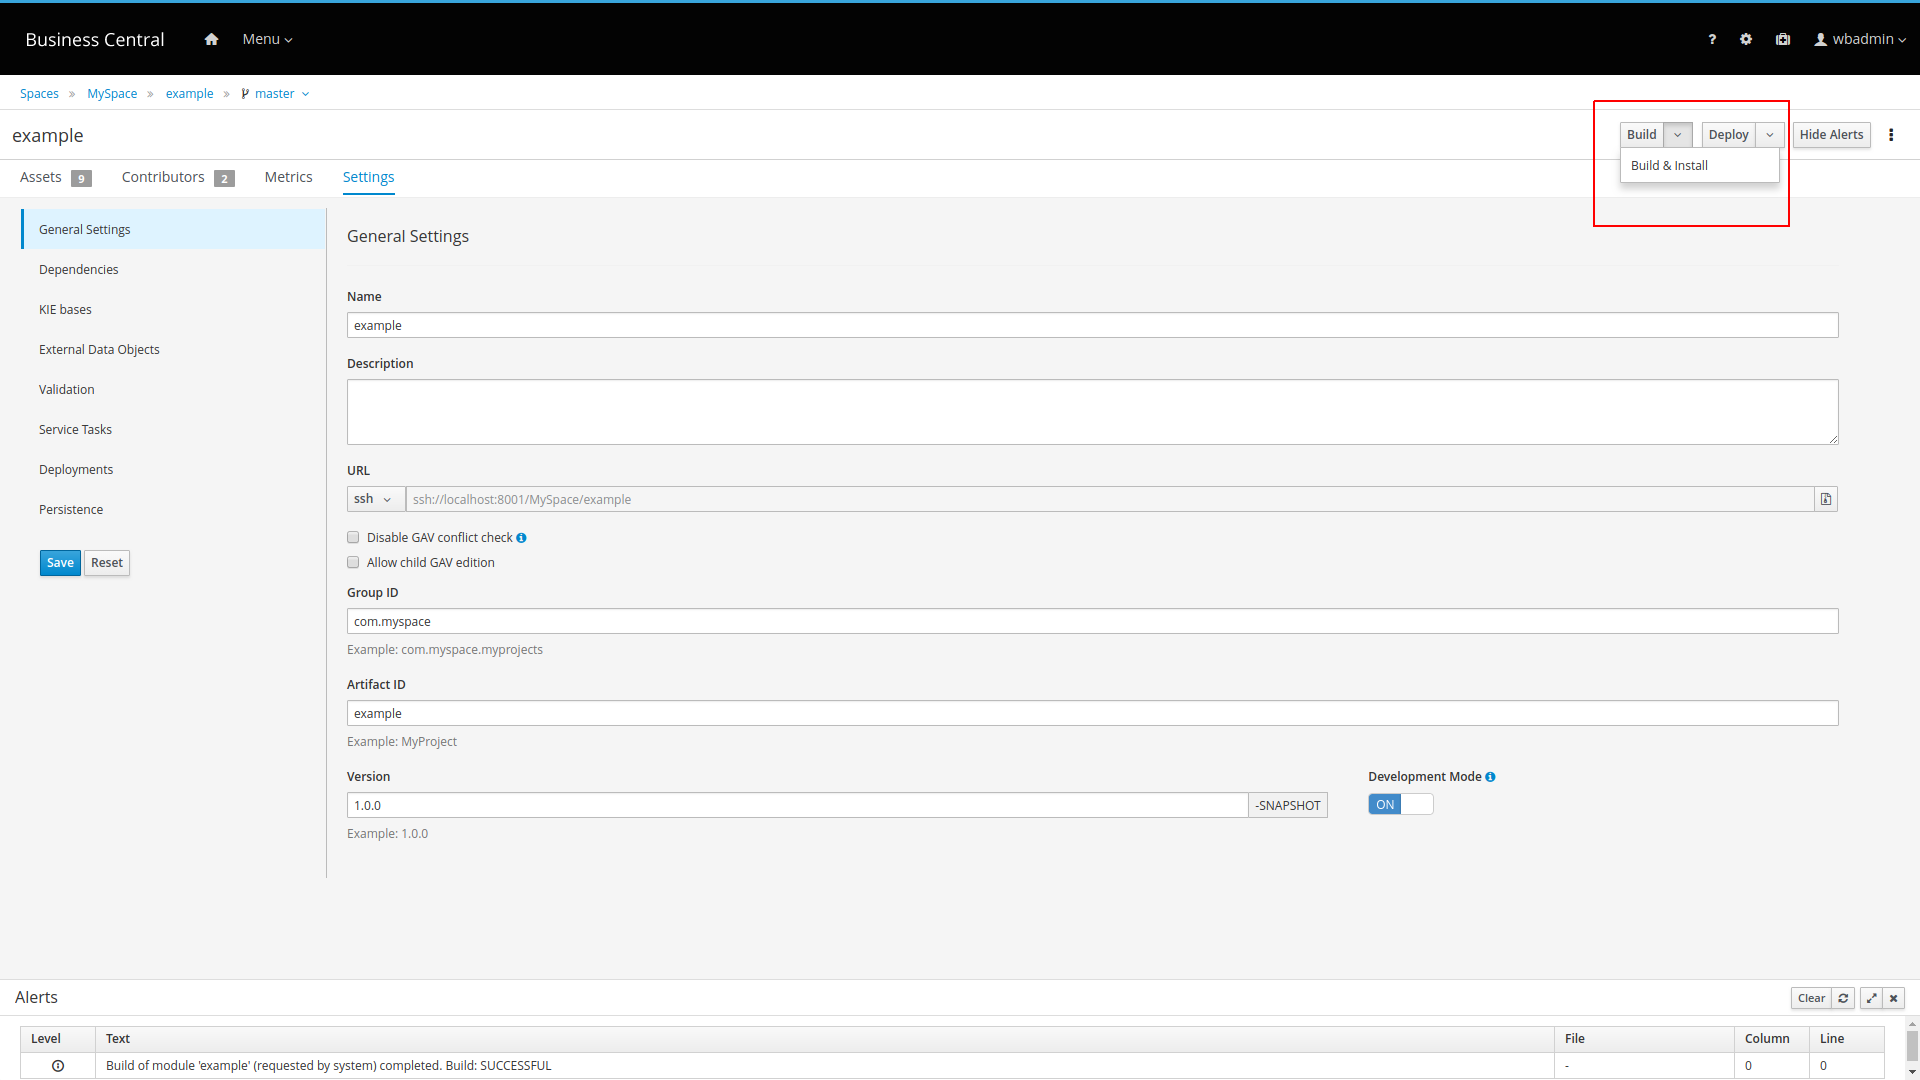1920x1080 pixels.
Task: Click the help question mark icon
Action: pyautogui.click(x=1712, y=38)
